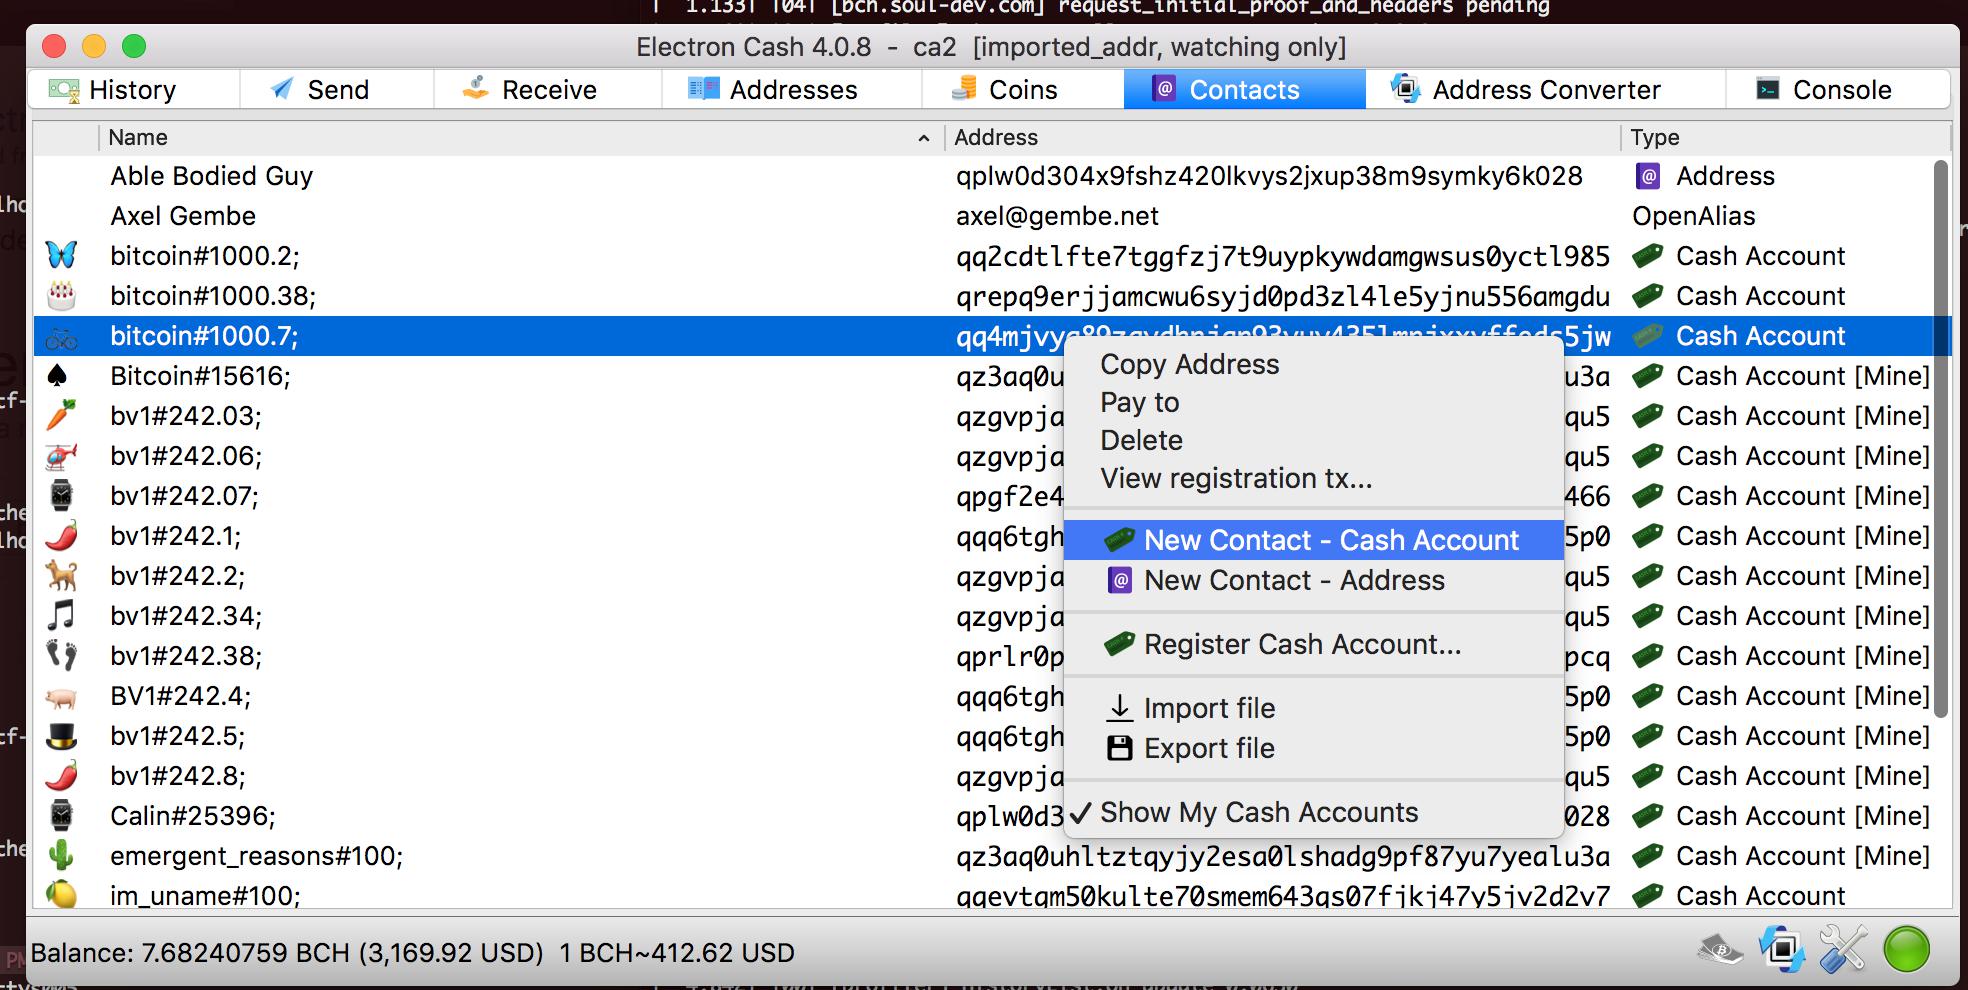
Task: Click the Balance text in the status bar
Action: (413, 953)
